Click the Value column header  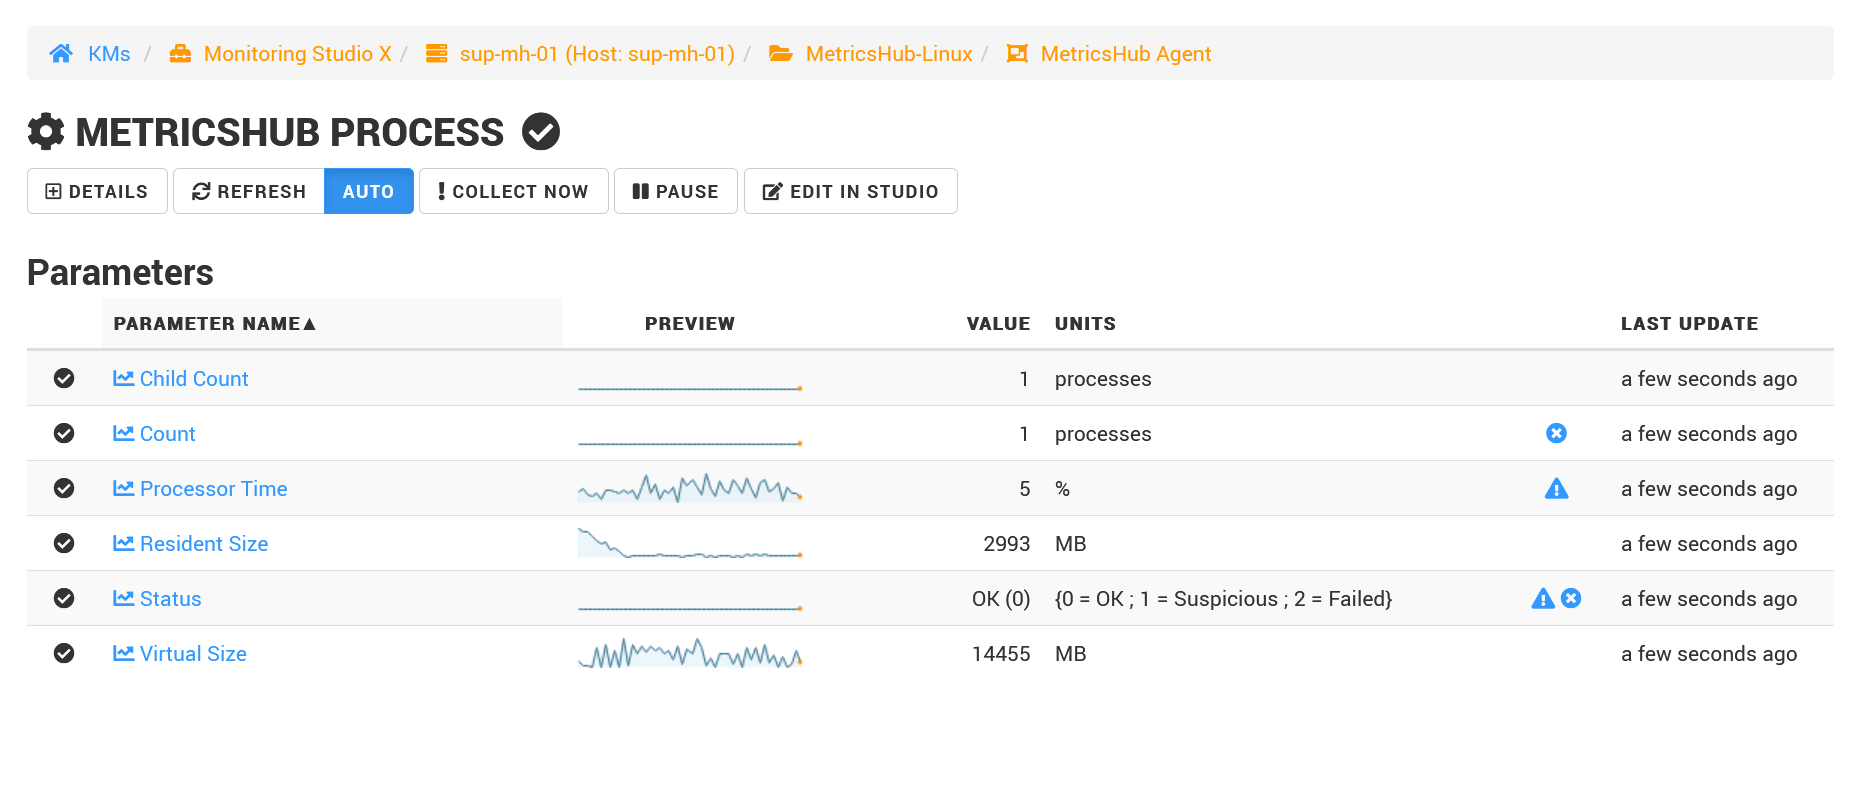998,324
